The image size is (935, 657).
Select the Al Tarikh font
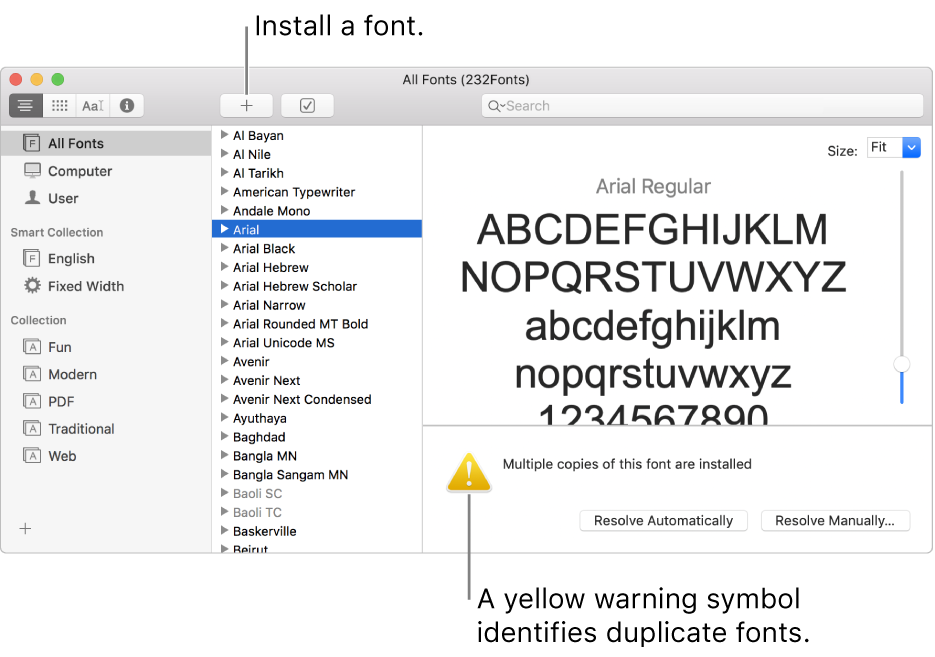pos(258,173)
